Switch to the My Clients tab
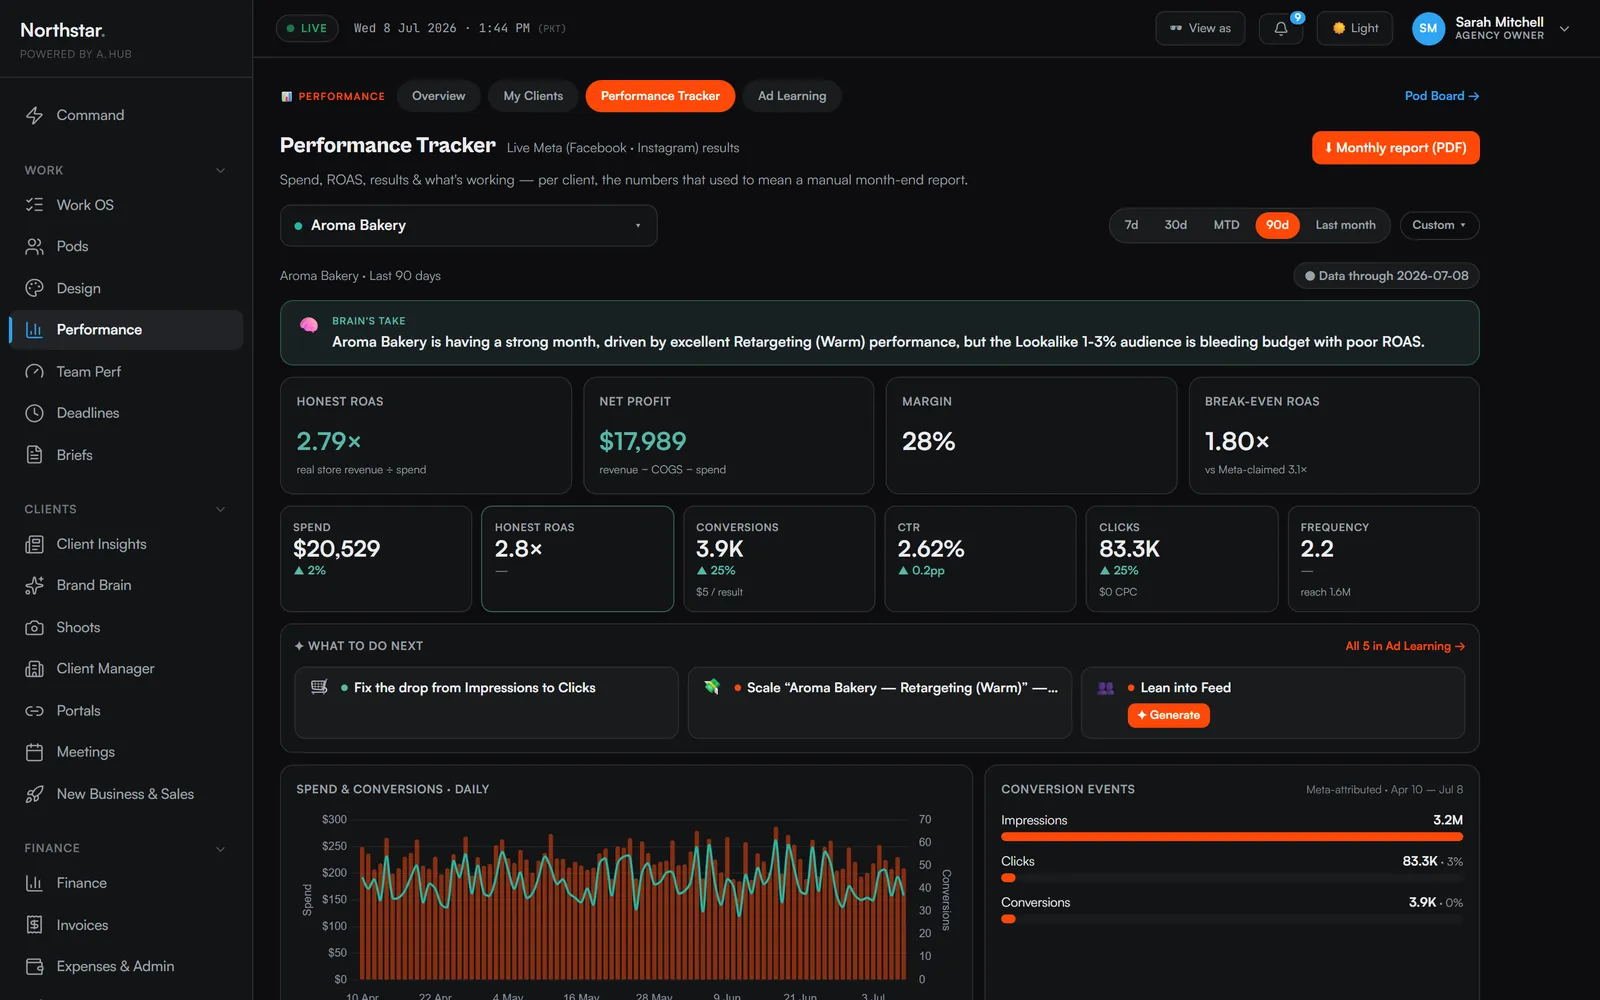Viewport: 1600px width, 1000px height. [533, 96]
